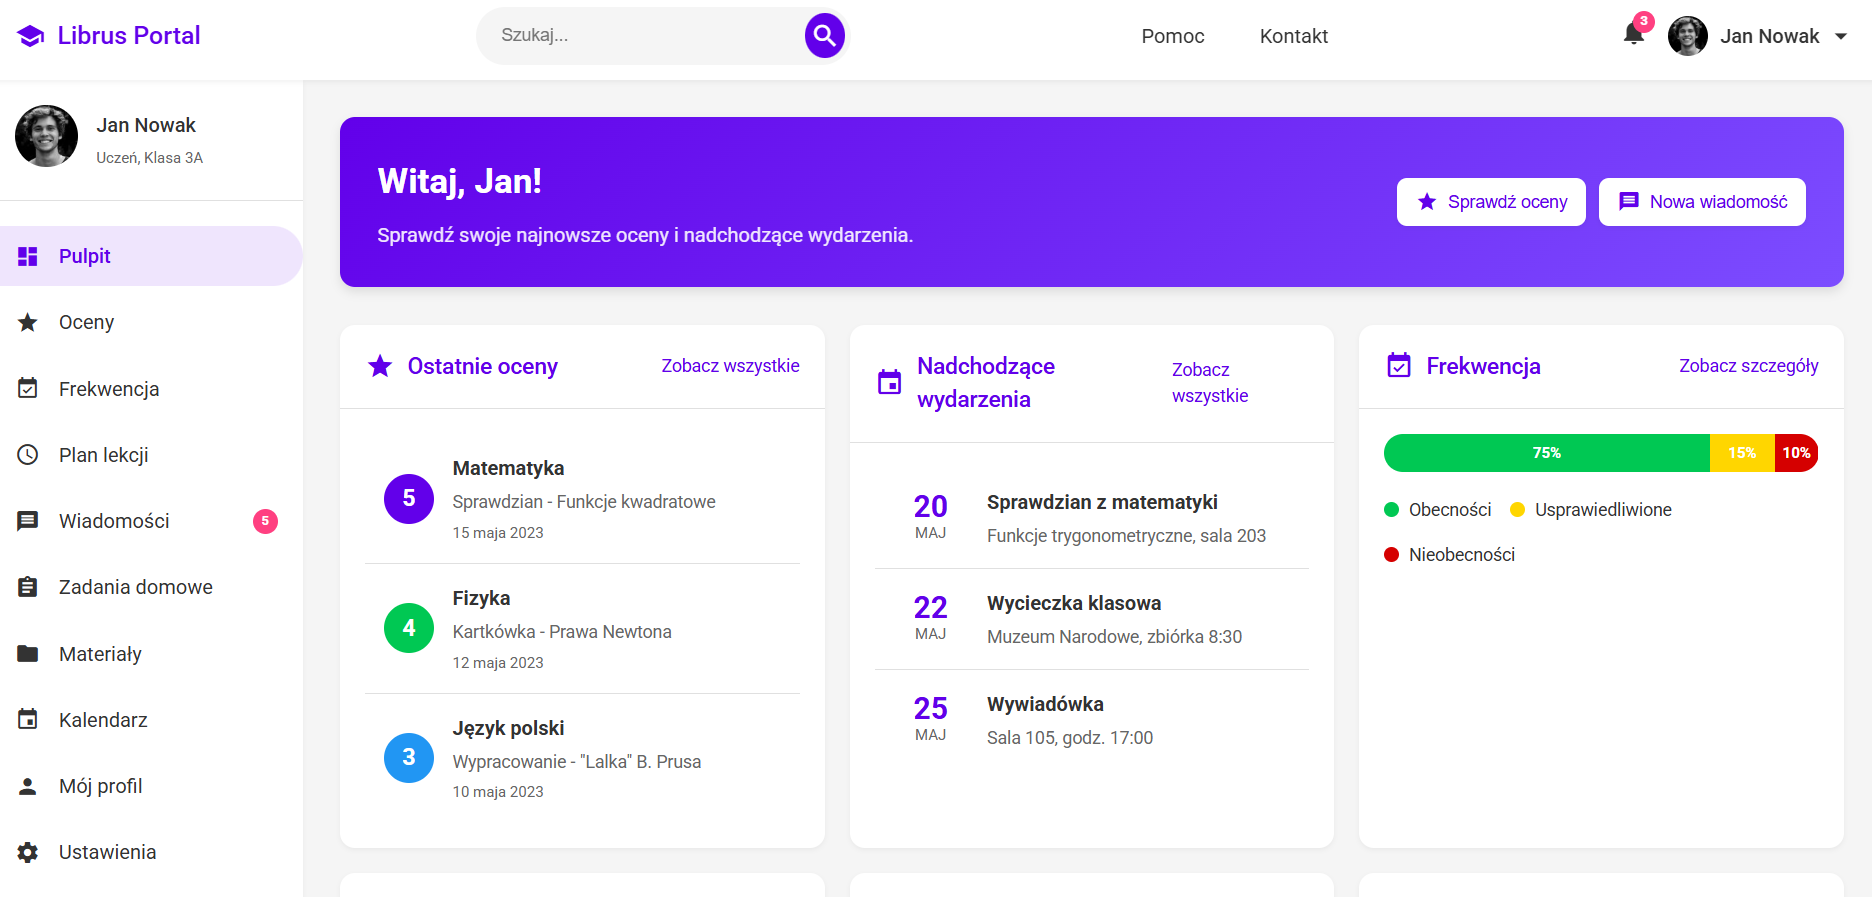The image size is (1872, 897).
Task: Open Zobacz szczegóły link for Frekwencja
Action: (1748, 366)
